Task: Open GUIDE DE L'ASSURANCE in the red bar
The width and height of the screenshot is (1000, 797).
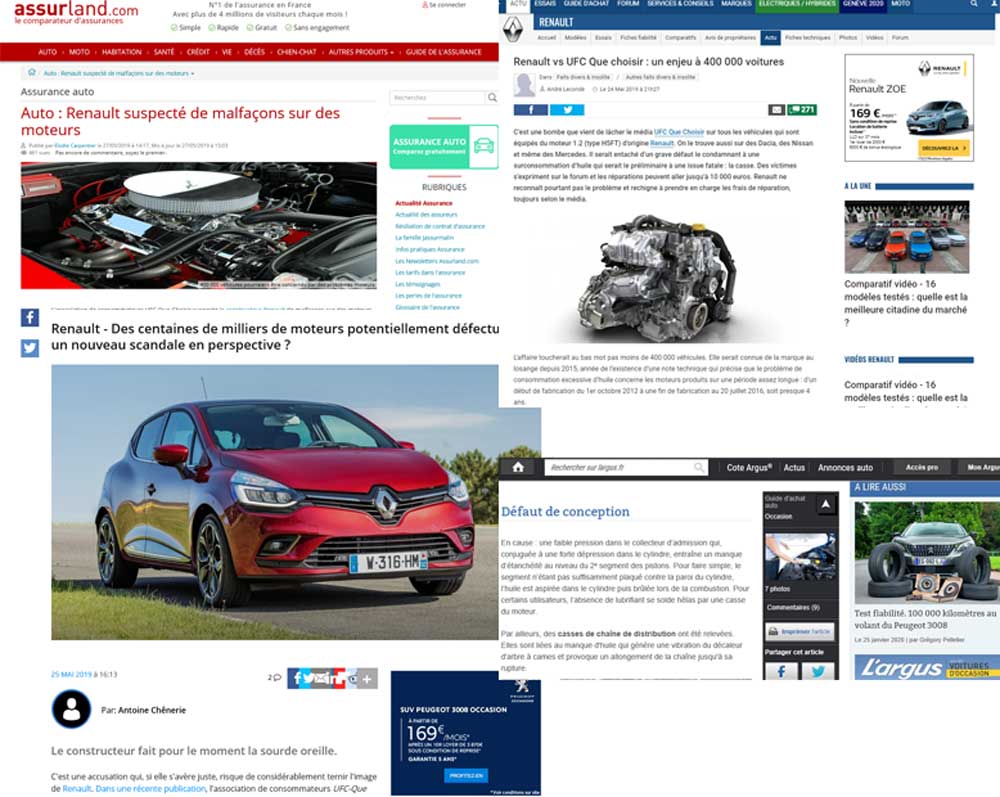Action: pos(444,52)
